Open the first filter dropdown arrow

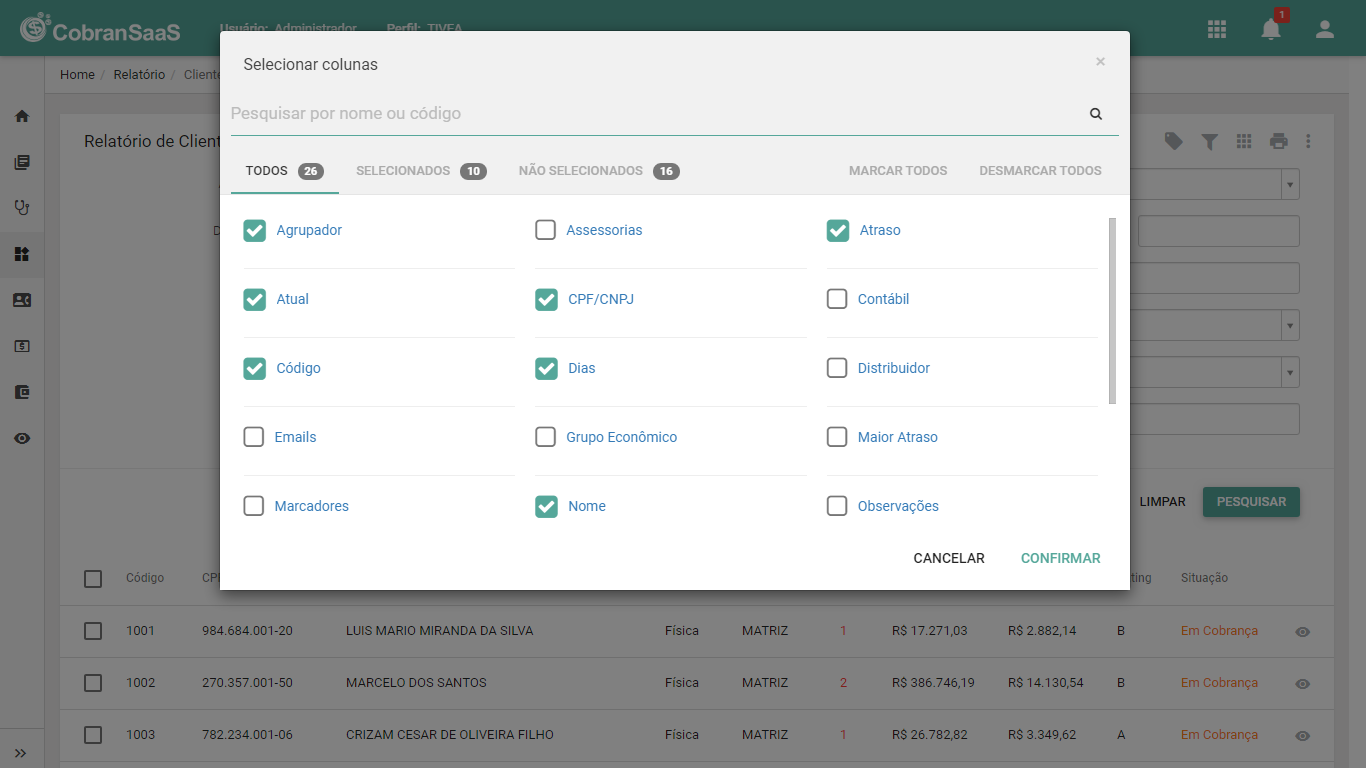pos(1291,185)
